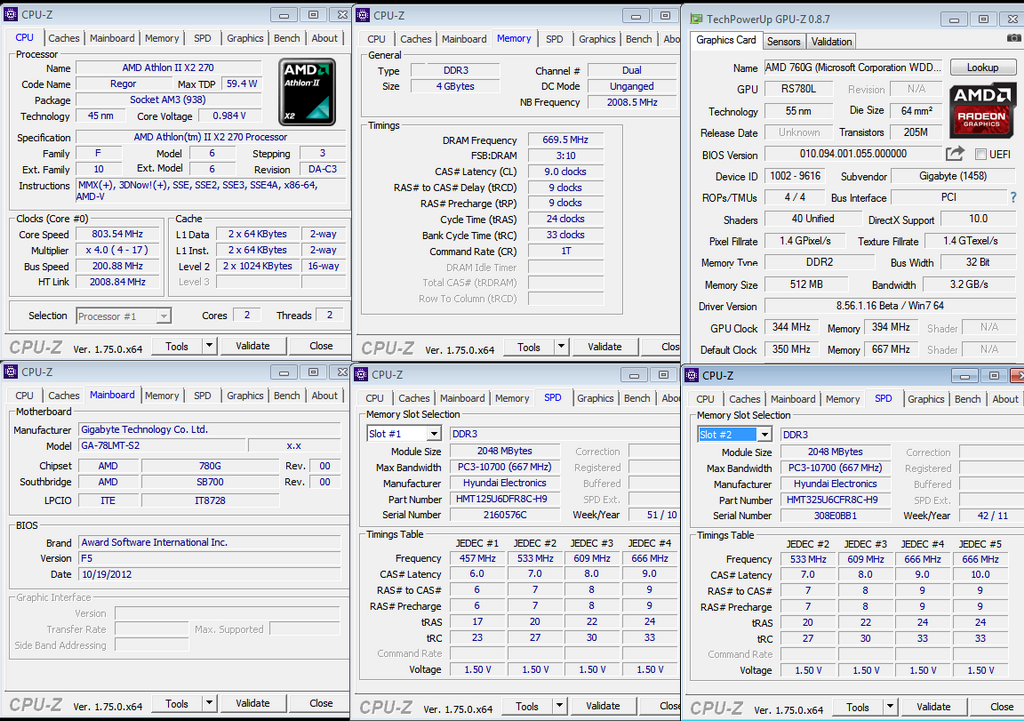Switch to the Caches tab in the CPU-tab window
This screenshot has width=1024, height=721.
point(64,38)
